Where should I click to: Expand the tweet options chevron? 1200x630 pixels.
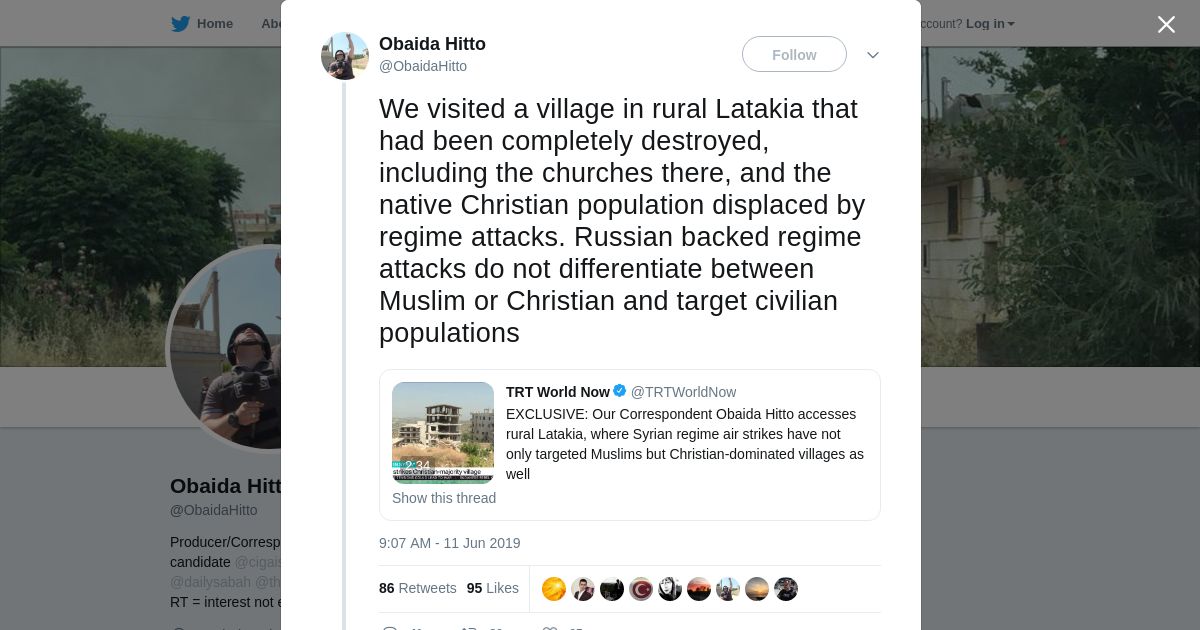pos(872,55)
